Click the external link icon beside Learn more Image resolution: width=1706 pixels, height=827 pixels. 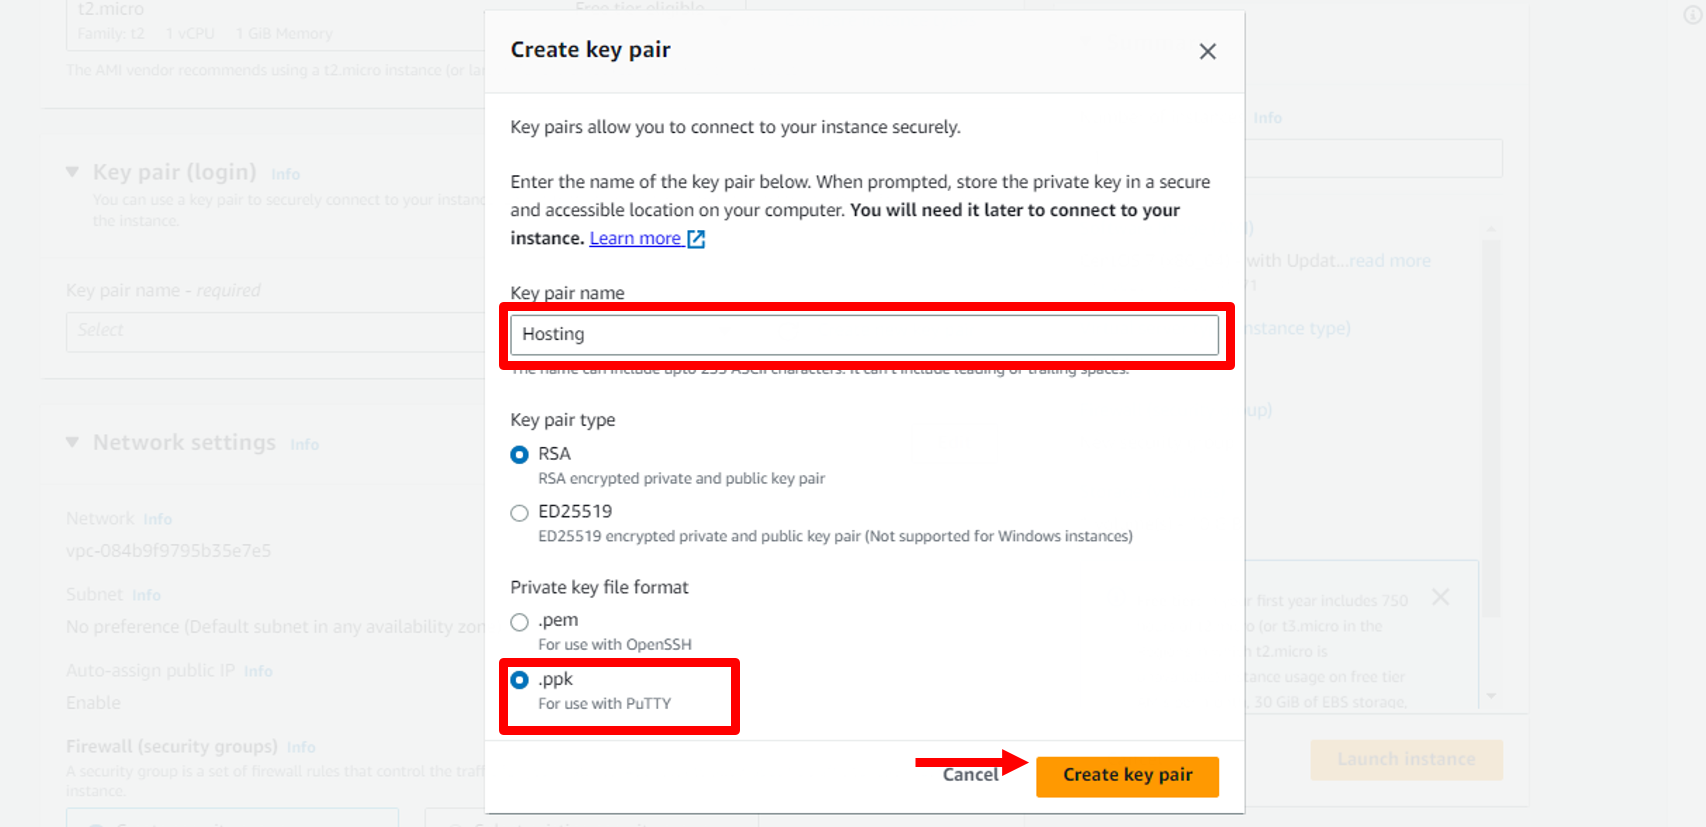pos(696,239)
